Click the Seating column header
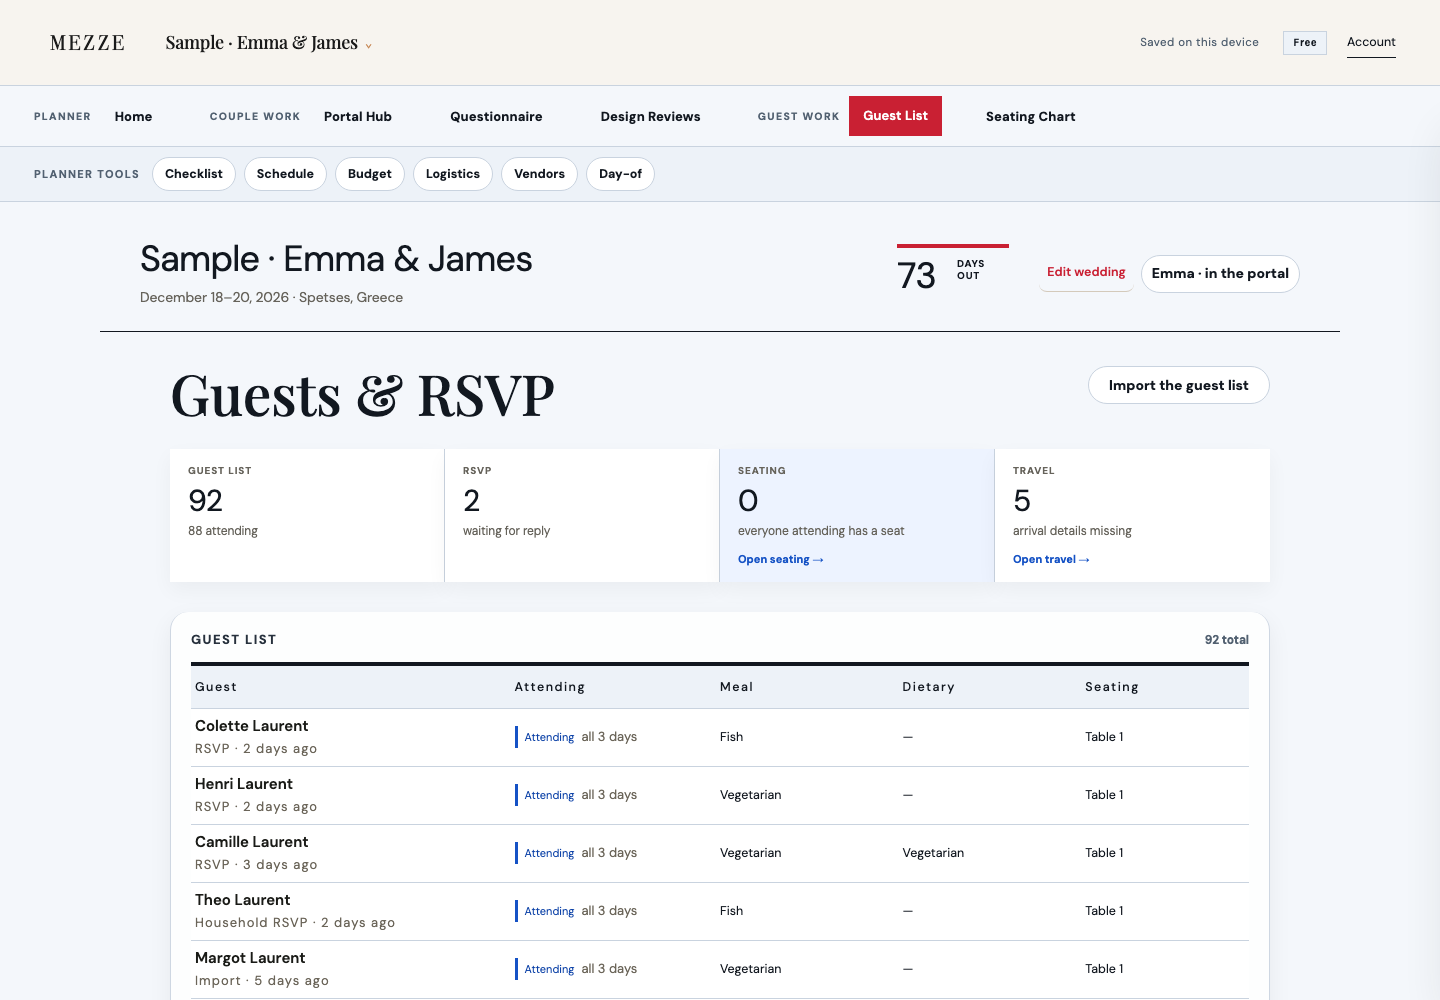Screen dimensions: 1440x1000 click(1111, 687)
